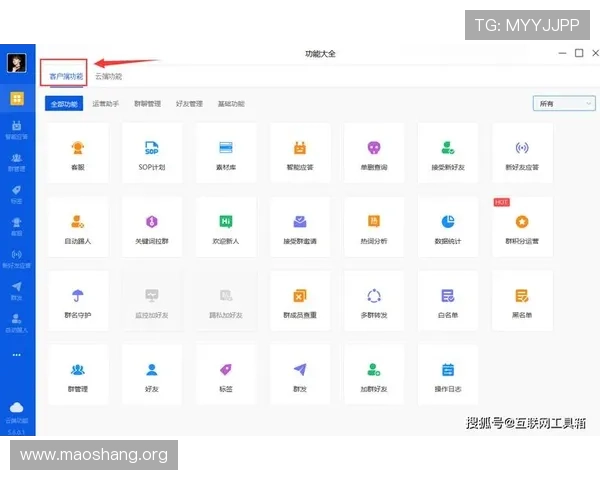Image resolution: width=600 pixels, height=480 pixels.
Task: Open the 加群好友 card
Action: point(374,375)
